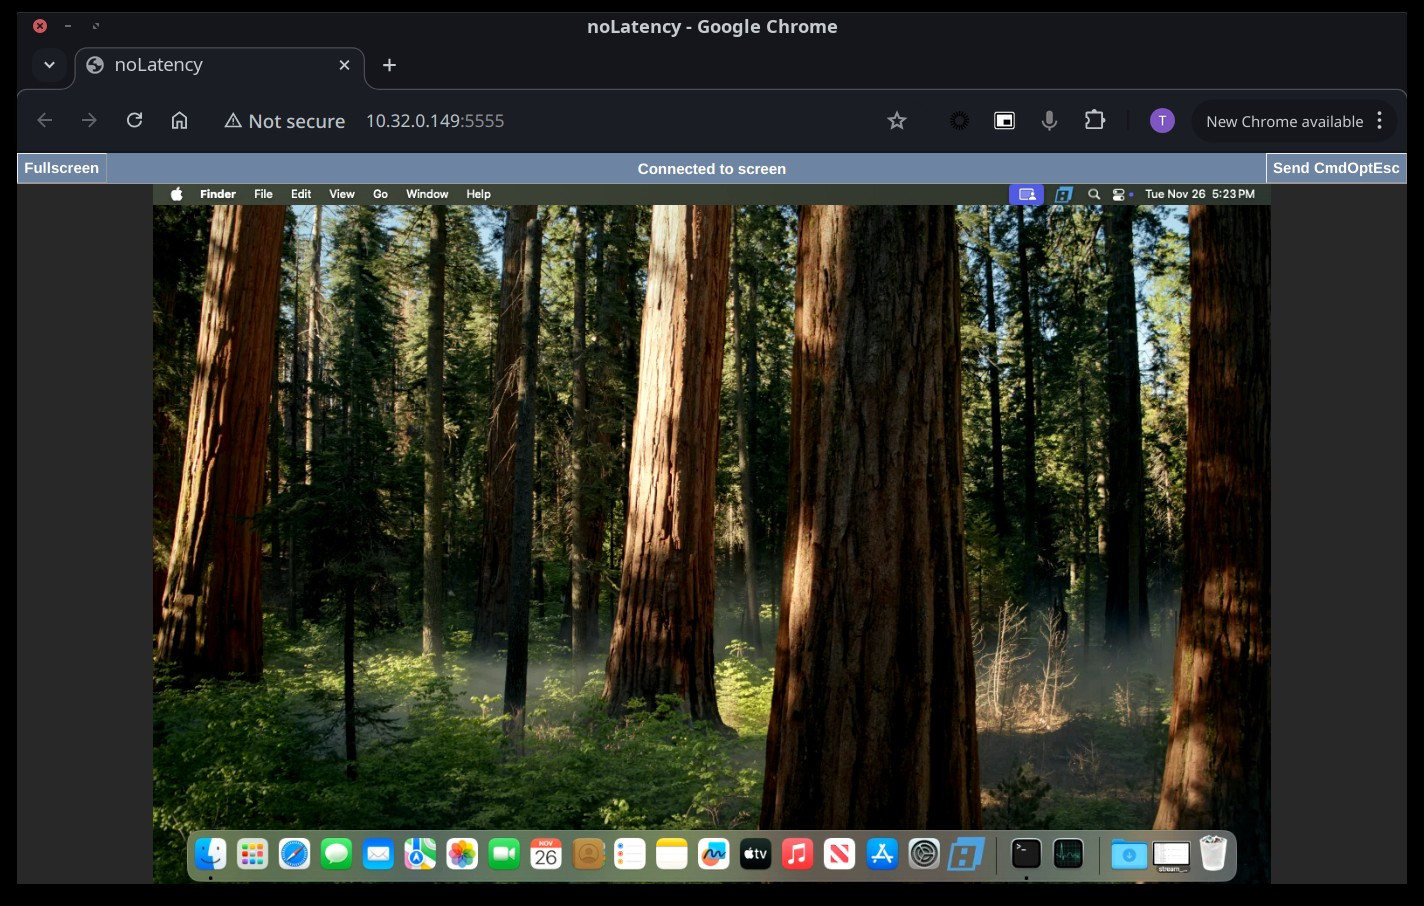Open the minimized stream window thumbnail in dock
Screen dimensions: 1424x906
point(1171,855)
